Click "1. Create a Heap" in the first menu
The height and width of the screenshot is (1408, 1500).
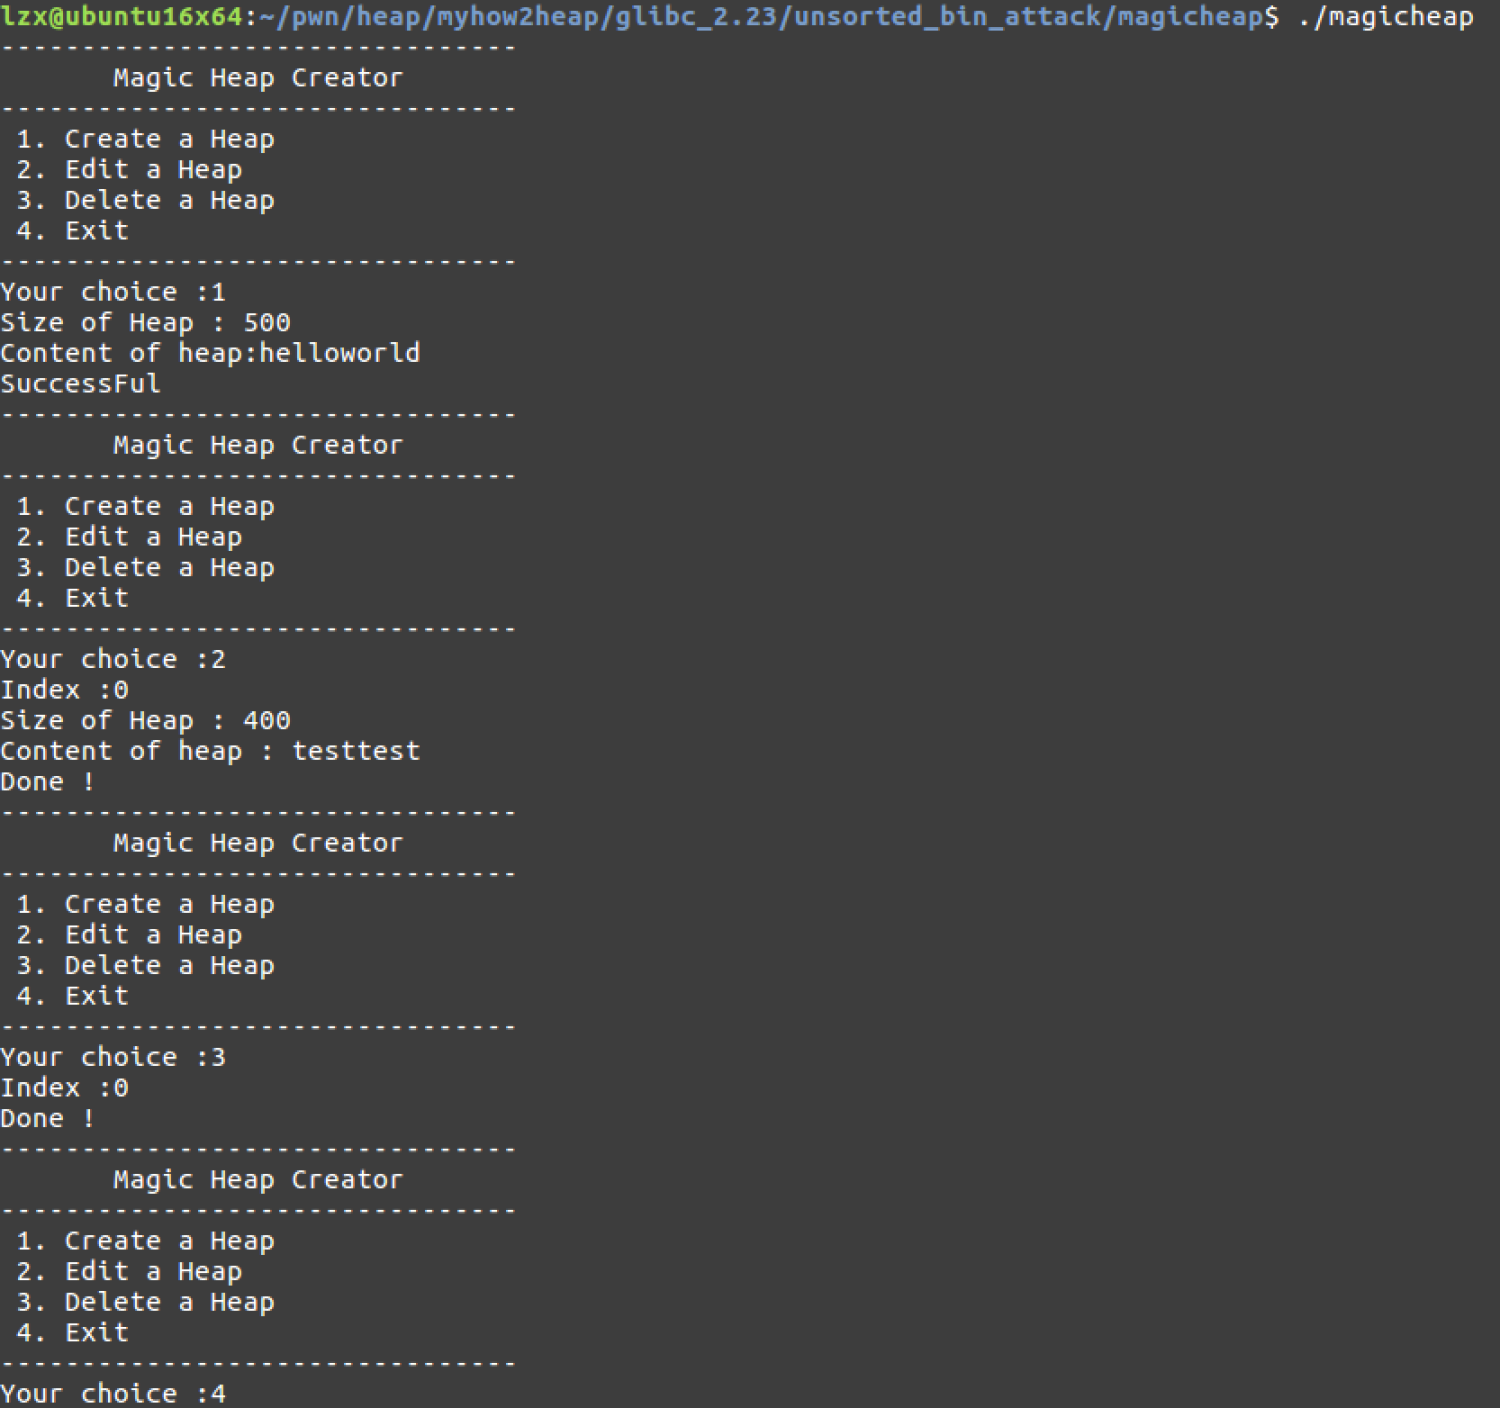point(145,139)
